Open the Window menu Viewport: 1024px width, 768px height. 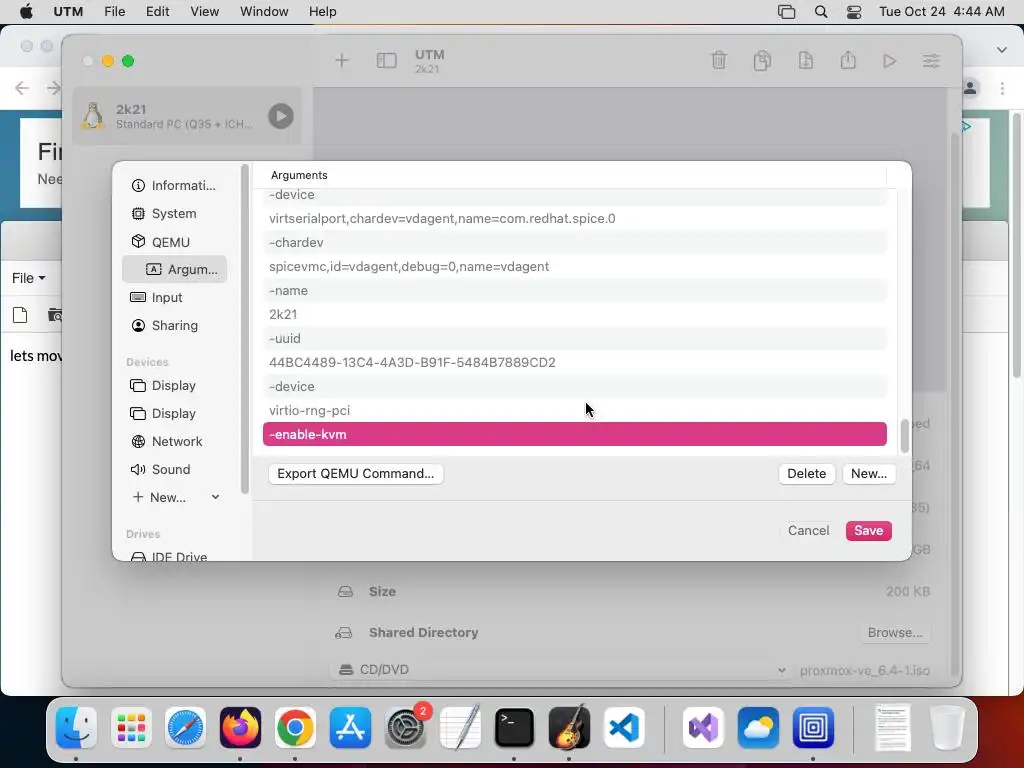coord(264,12)
